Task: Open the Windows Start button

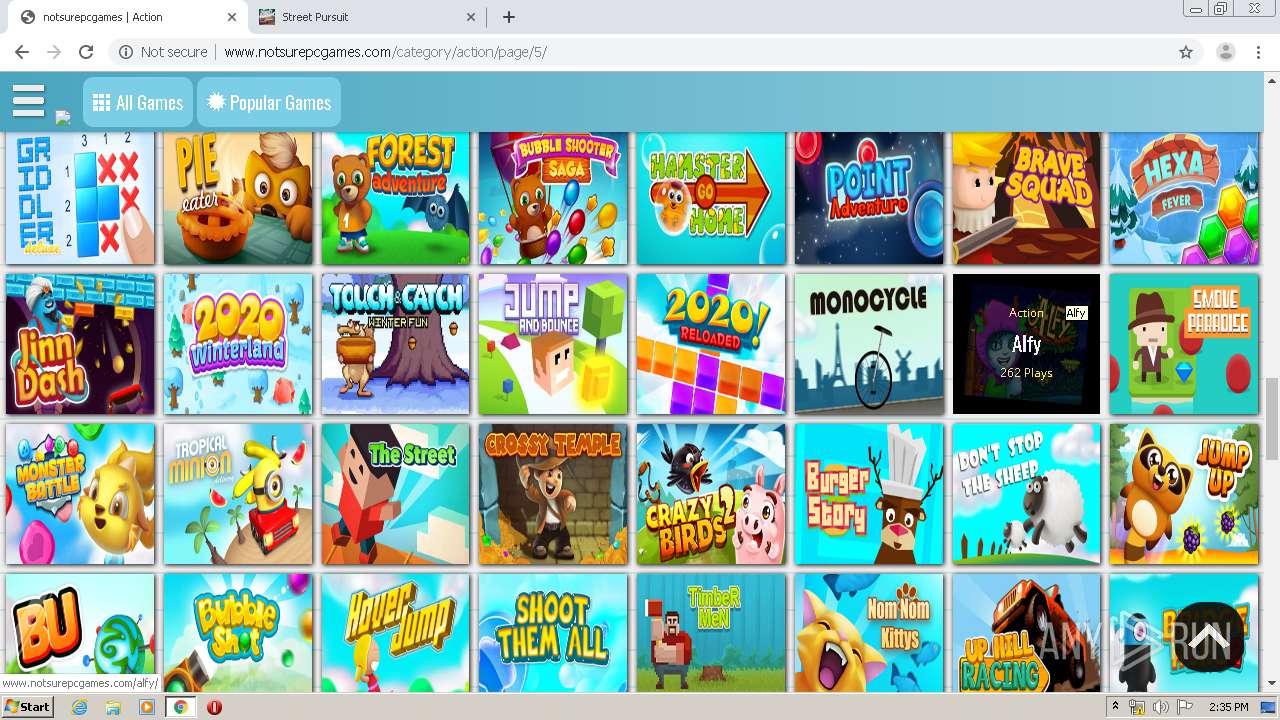Action: coord(28,707)
